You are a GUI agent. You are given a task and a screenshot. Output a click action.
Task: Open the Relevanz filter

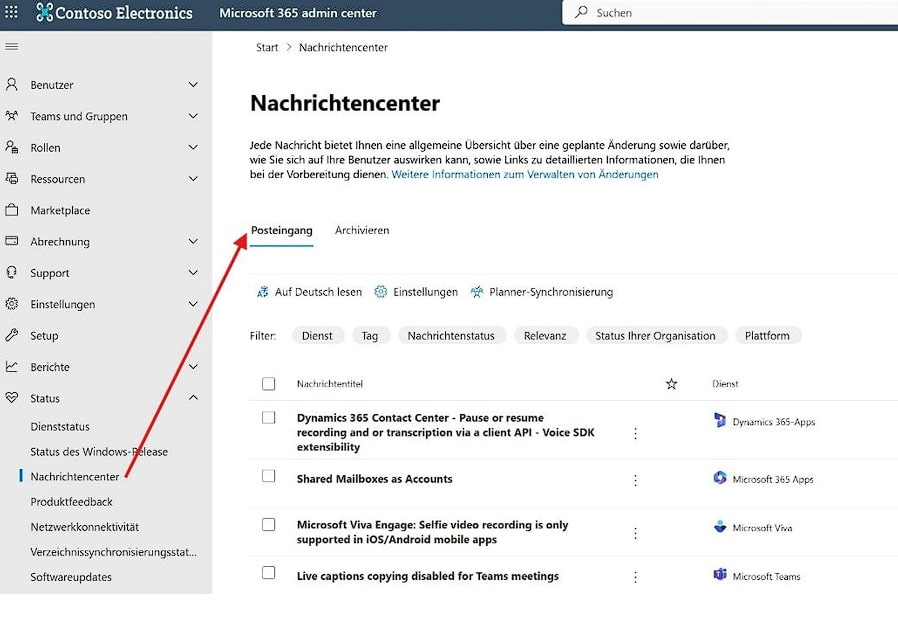pos(545,336)
